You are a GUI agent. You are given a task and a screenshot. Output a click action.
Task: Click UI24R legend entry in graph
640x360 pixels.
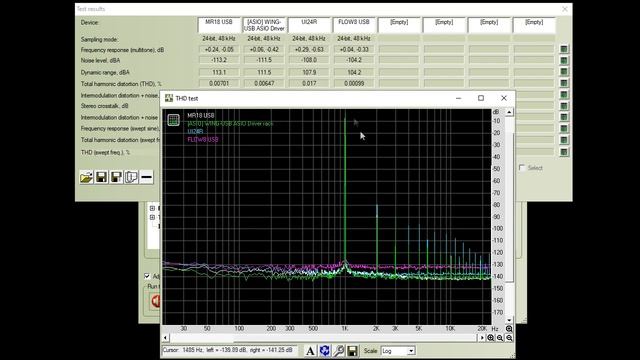click(195, 131)
